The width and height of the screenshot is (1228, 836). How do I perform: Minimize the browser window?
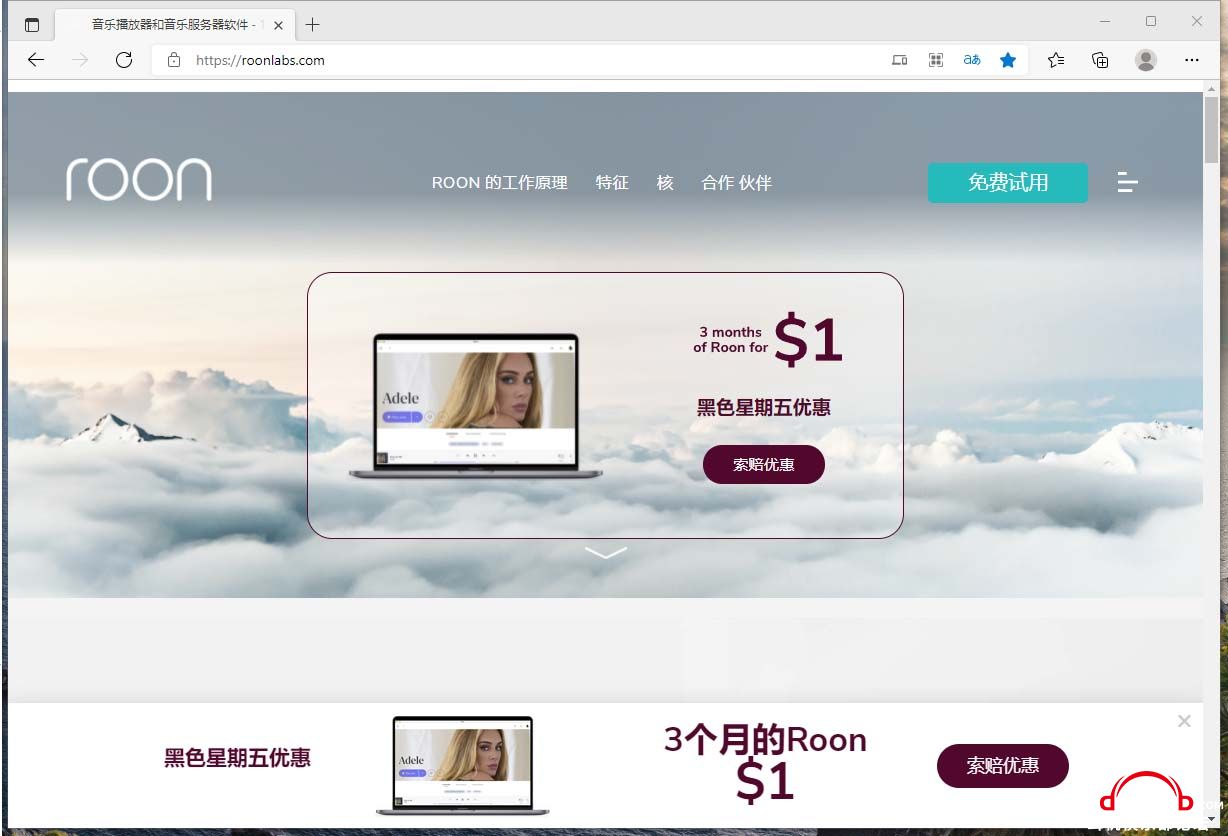click(x=1106, y=21)
